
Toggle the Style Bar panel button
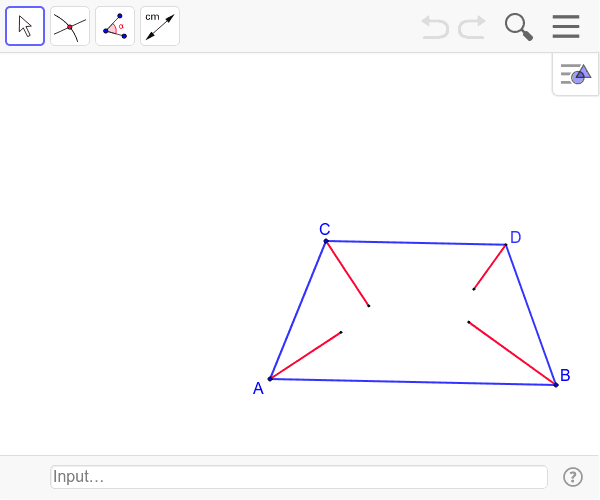click(576, 74)
